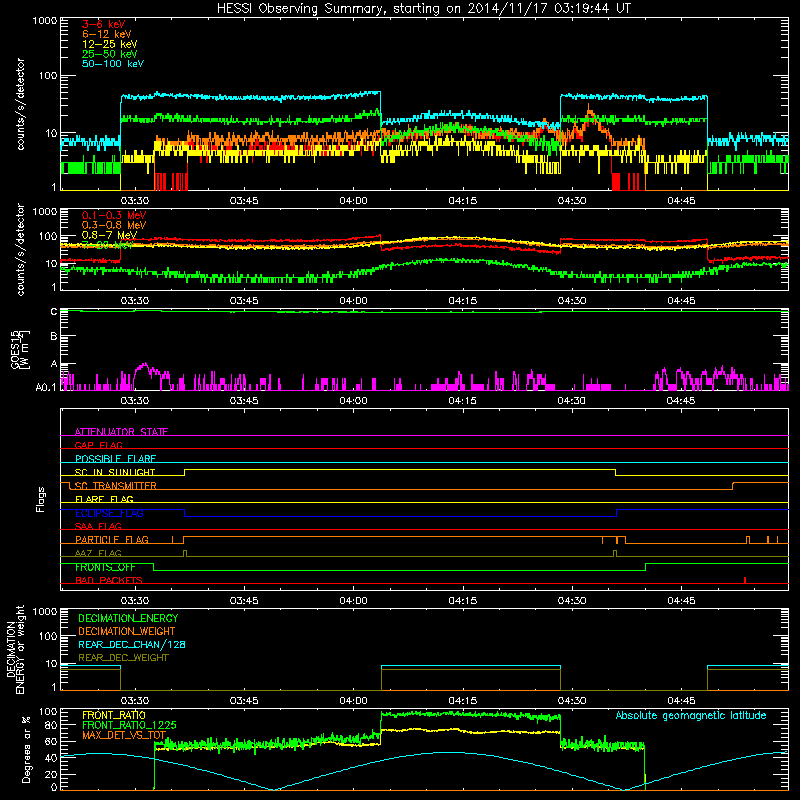
Task: Click the Absolute geomagnetic latitude label
Action: coord(691,716)
